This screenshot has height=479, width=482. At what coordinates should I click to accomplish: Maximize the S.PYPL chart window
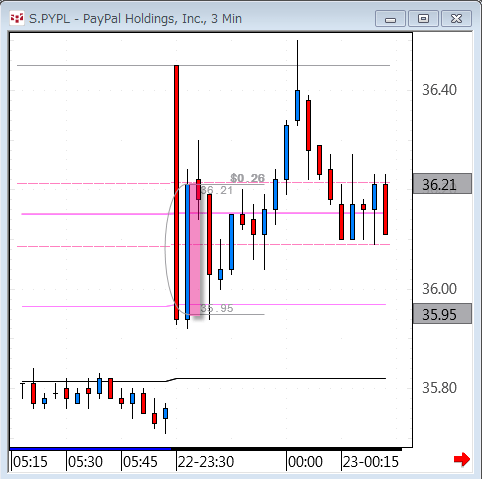(x=423, y=19)
